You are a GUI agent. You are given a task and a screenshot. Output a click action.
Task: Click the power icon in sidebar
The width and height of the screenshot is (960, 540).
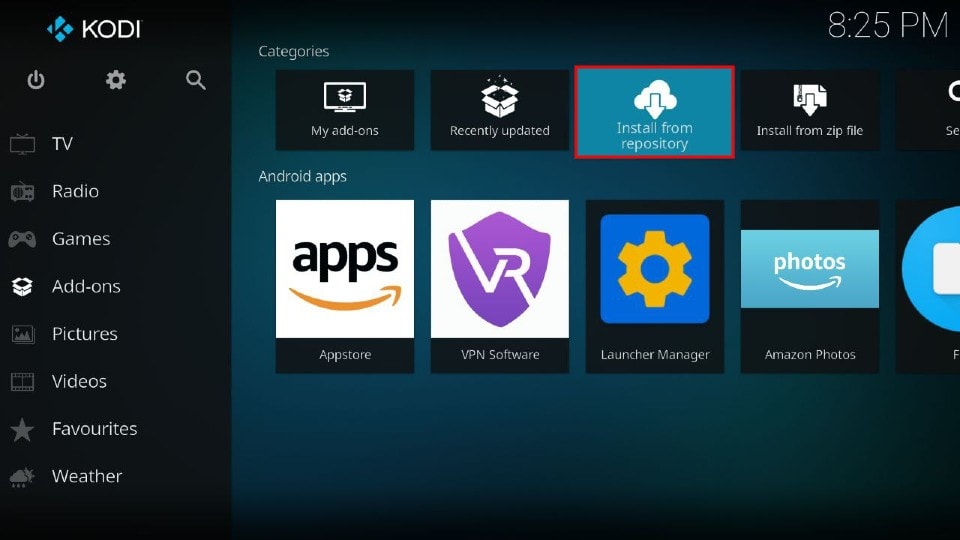(x=36, y=80)
